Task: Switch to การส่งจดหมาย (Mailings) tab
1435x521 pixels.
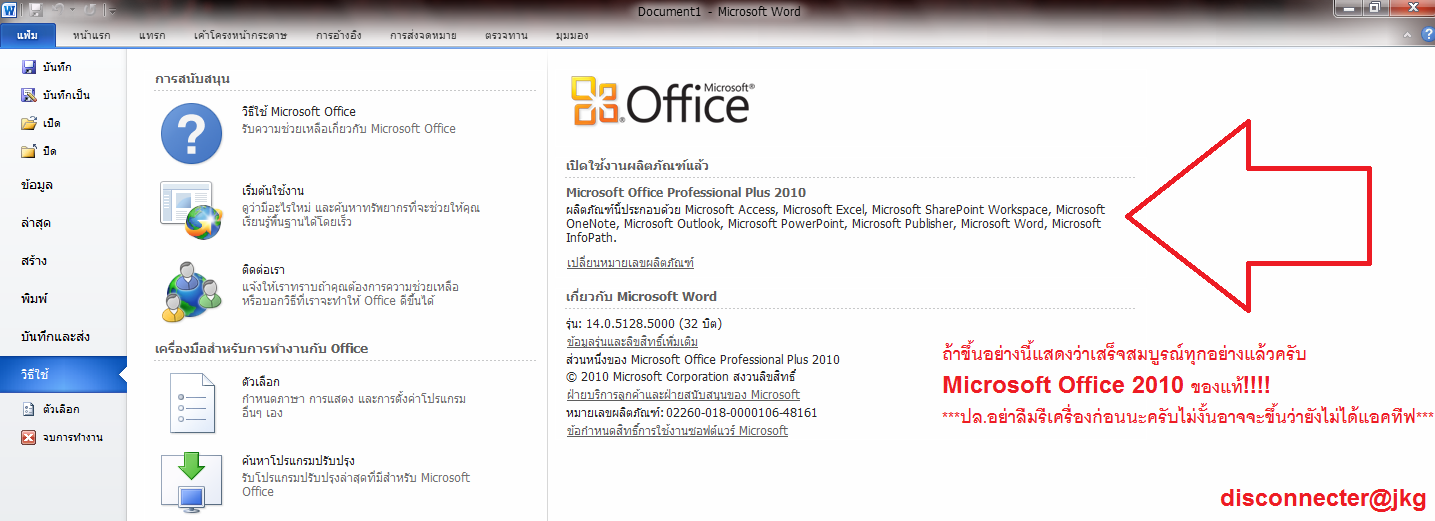Action: coord(425,36)
